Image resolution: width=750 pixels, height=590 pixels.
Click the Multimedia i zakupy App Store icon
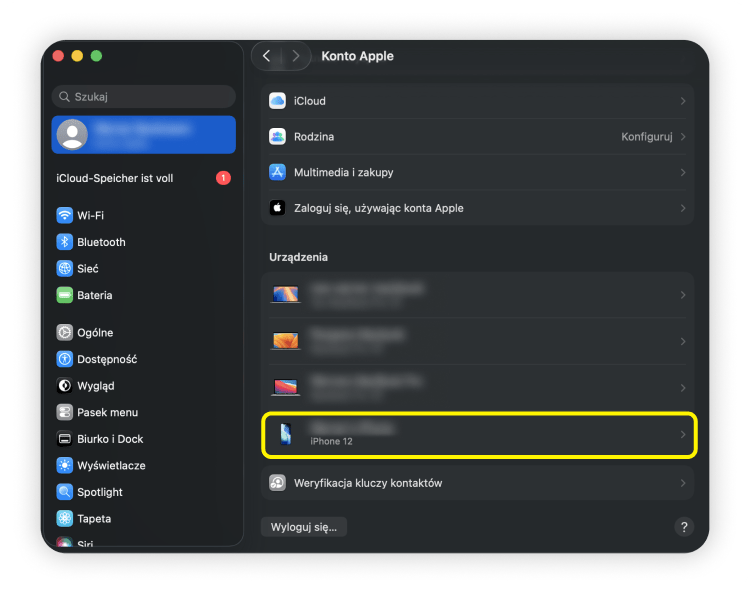277,172
